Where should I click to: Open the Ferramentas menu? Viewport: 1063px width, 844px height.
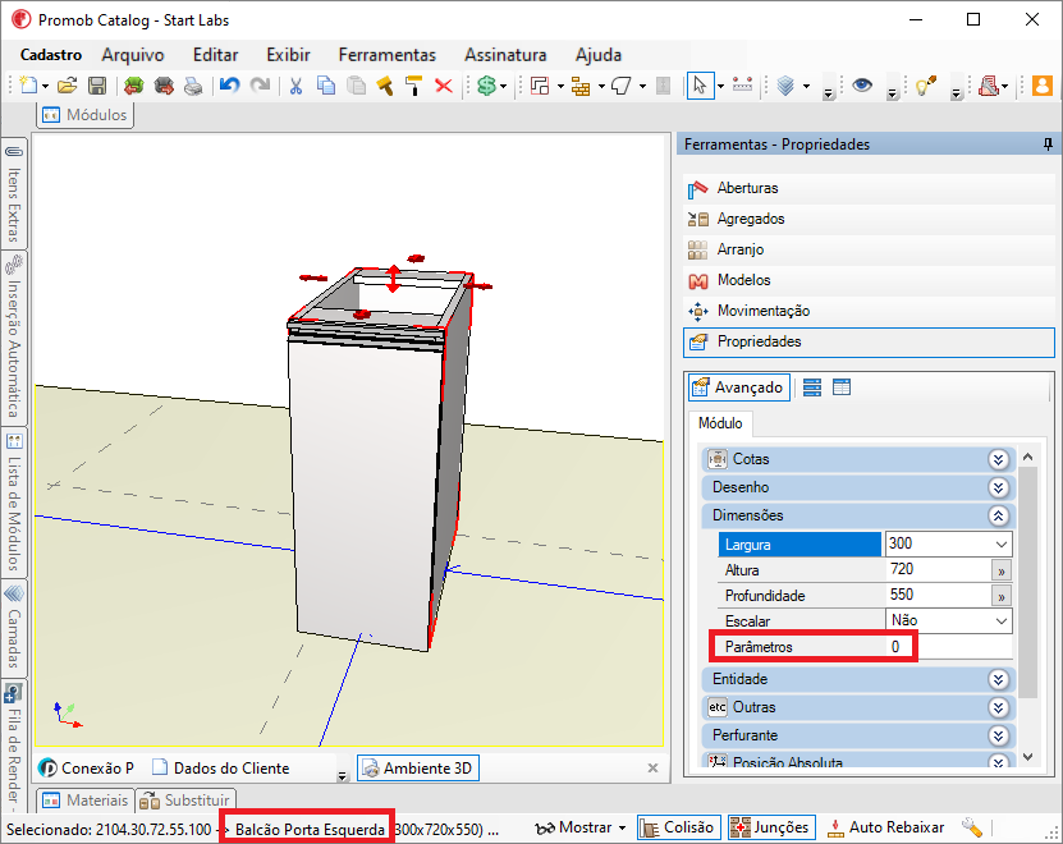point(387,55)
